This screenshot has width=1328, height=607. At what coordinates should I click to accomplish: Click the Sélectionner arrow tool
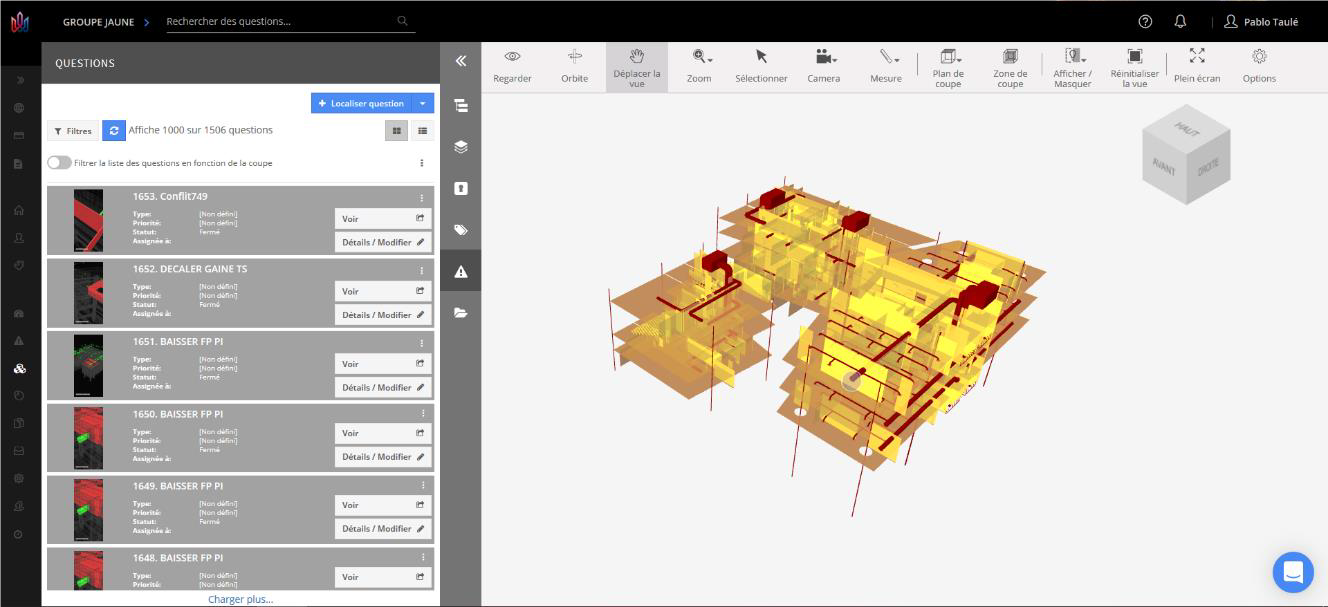tap(761, 66)
